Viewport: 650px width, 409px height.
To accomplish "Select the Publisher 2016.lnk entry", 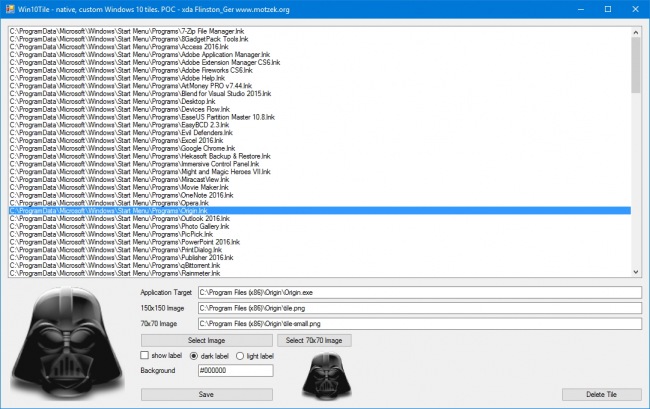I will click(x=320, y=258).
